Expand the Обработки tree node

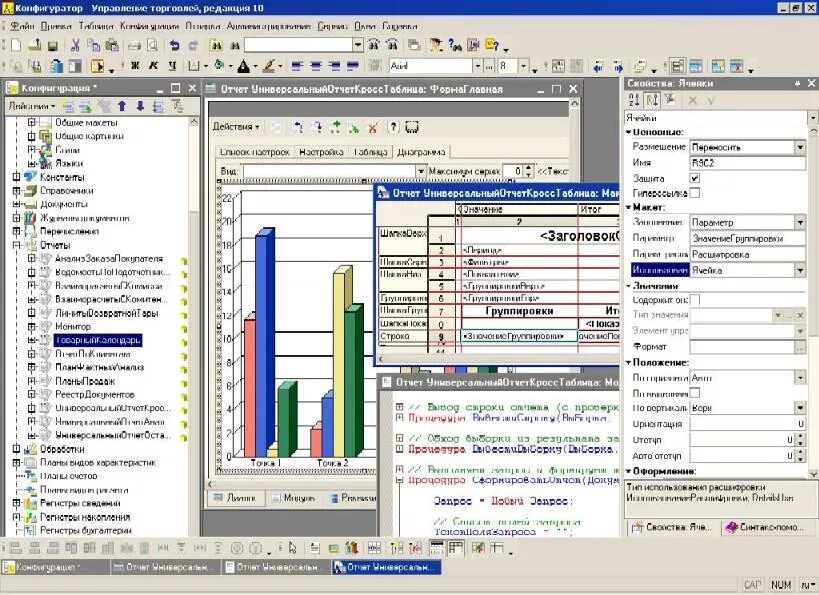16,449
